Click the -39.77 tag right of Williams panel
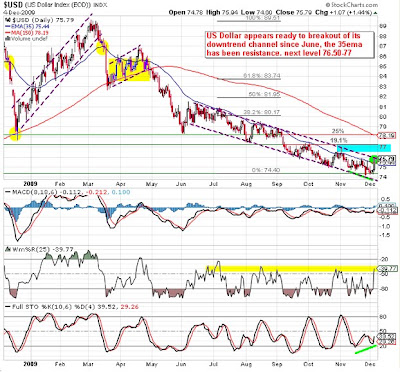The width and height of the screenshot is (400, 372). coord(387,268)
